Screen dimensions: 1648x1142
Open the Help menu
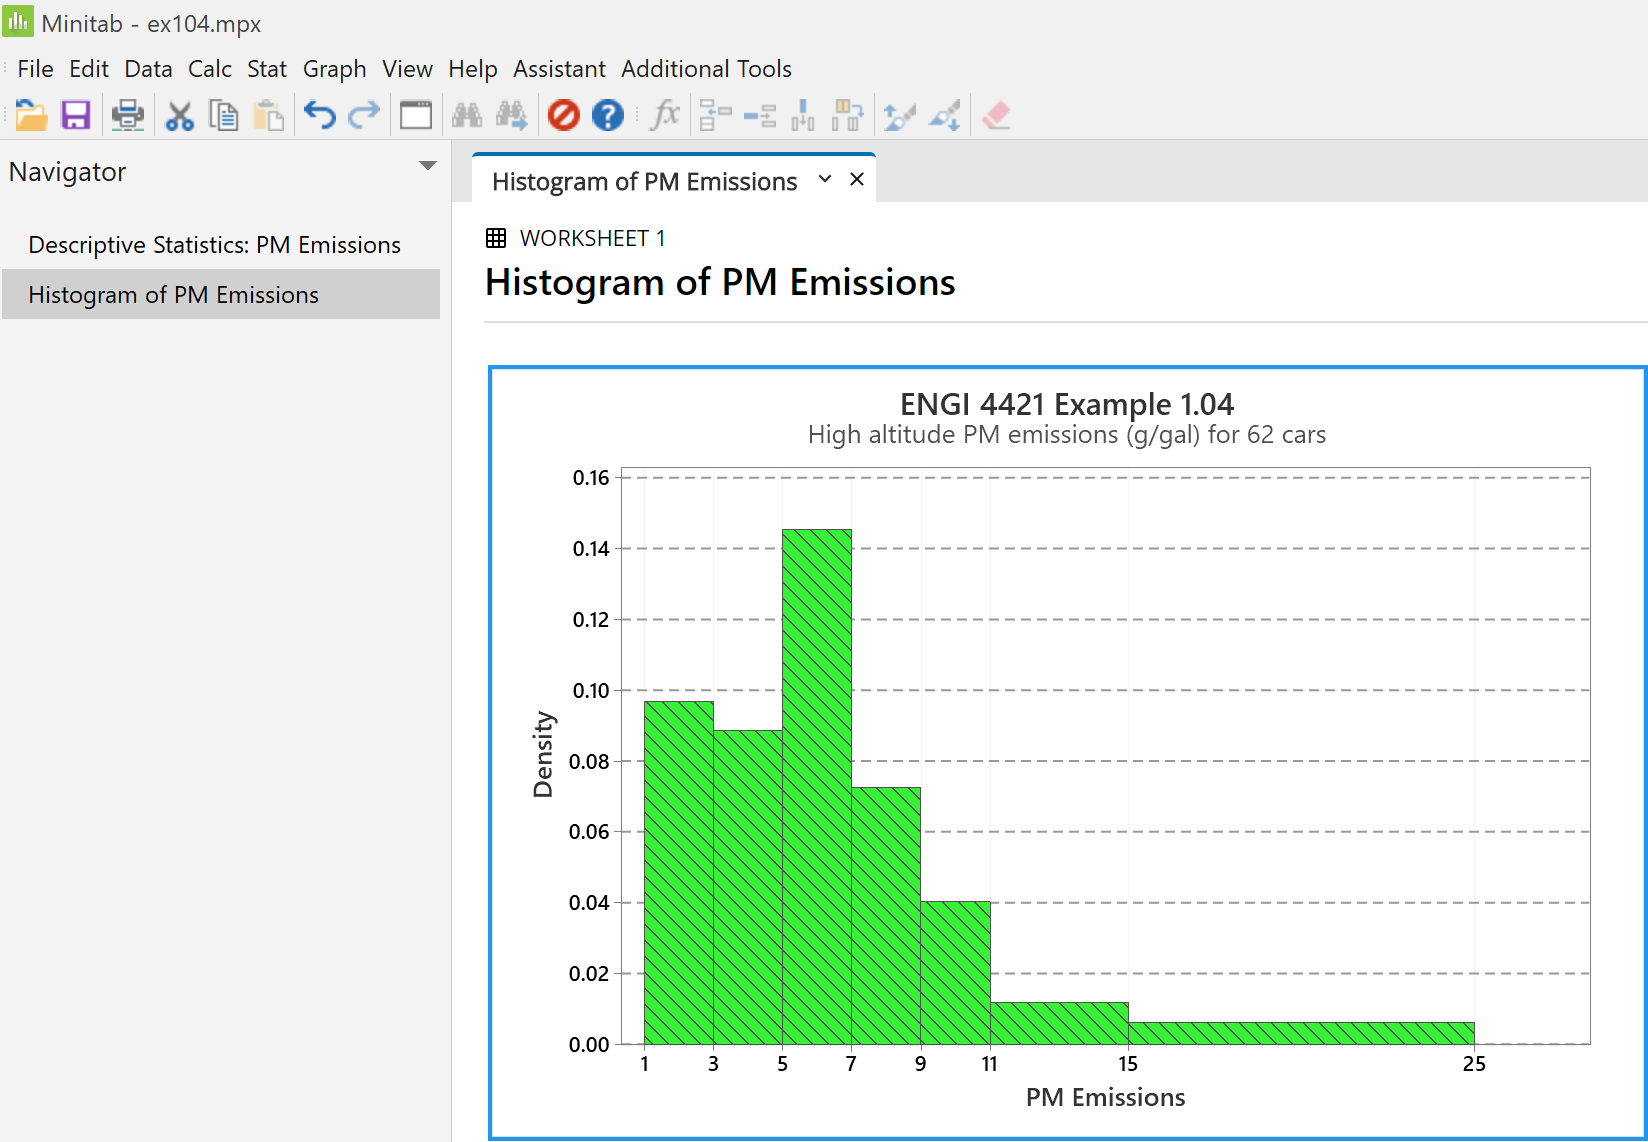click(x=473, y=69)
